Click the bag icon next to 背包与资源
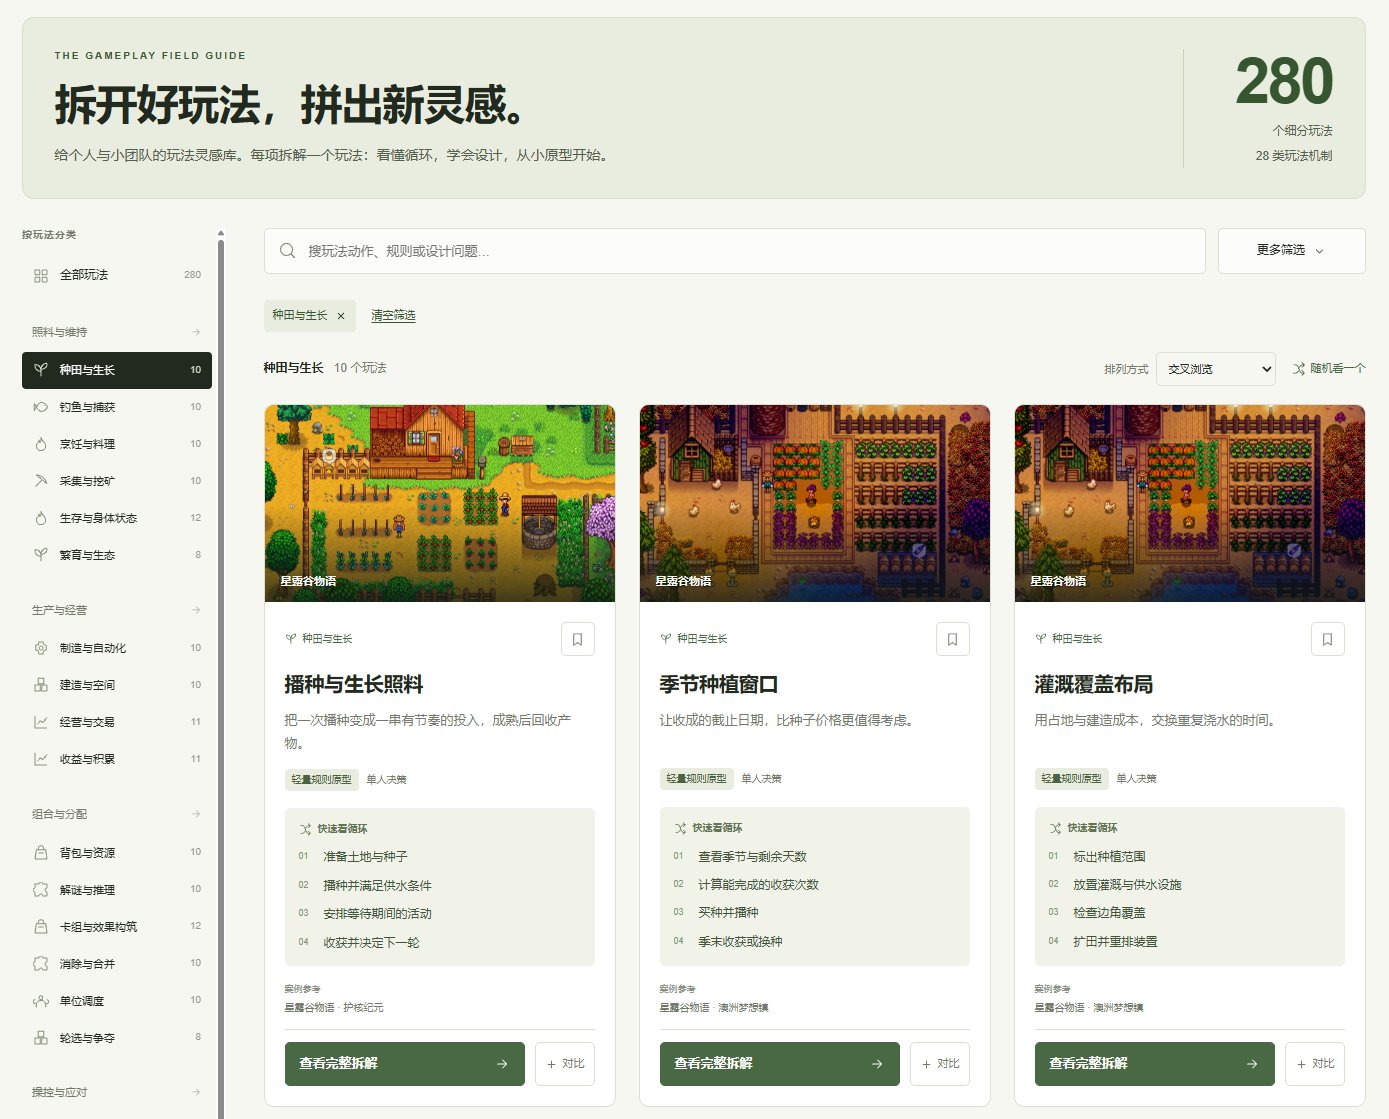The height and width of the screenshot is (1119, 1389). [x=41, y=853]
